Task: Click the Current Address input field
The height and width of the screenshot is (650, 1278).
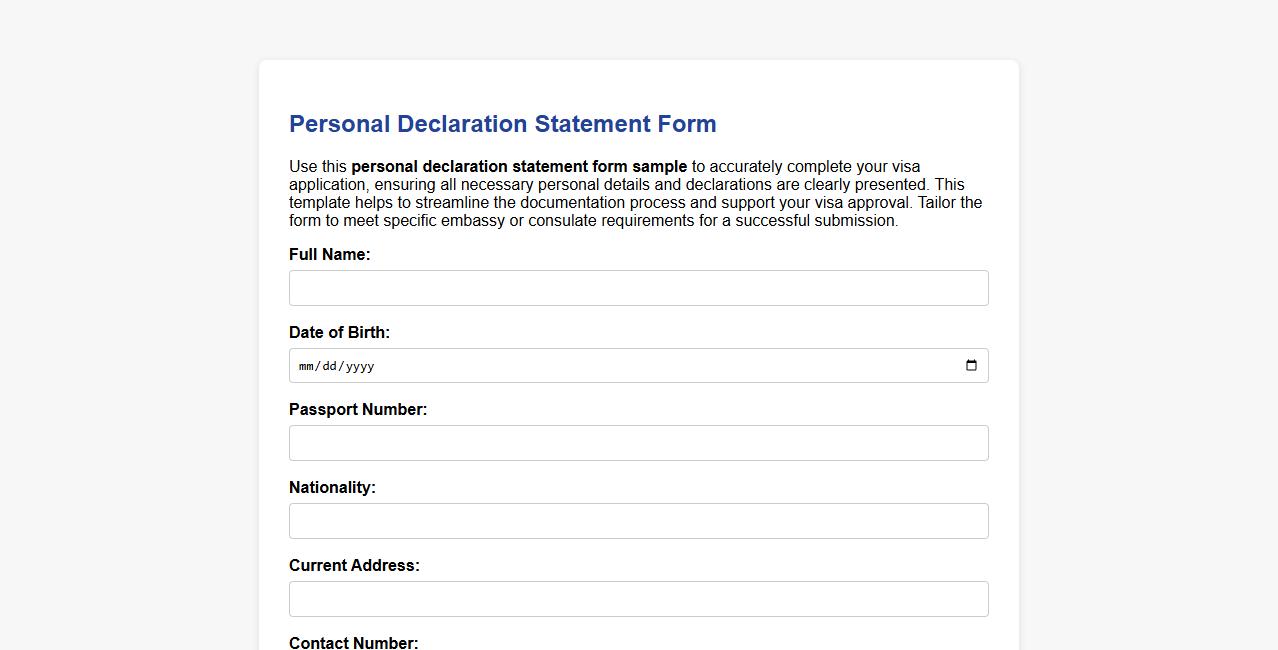Action: 638,598
